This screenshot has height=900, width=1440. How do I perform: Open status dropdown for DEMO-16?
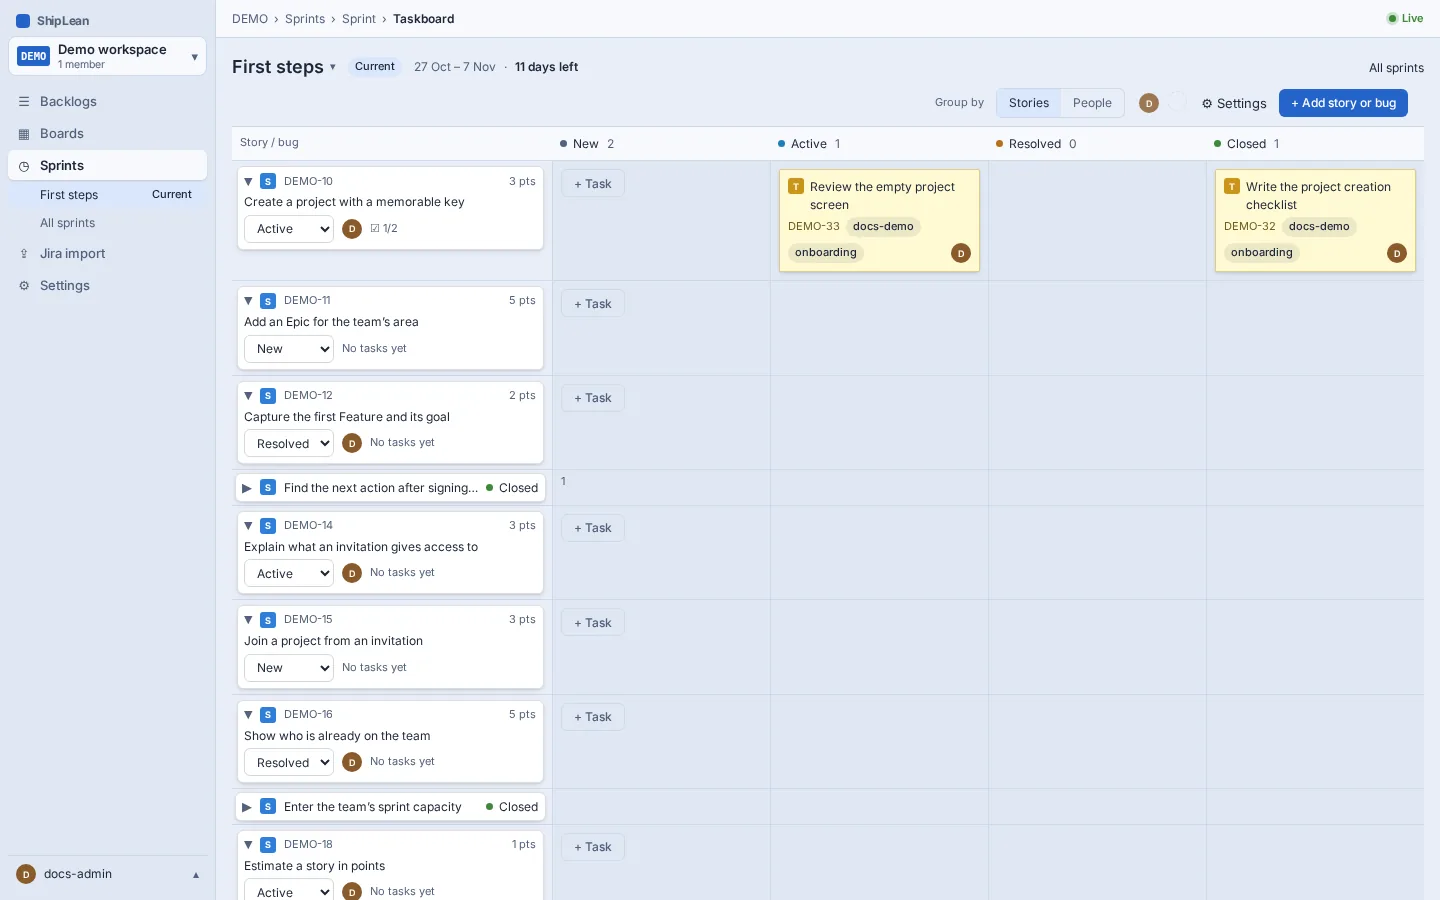[x=289, y=763]
